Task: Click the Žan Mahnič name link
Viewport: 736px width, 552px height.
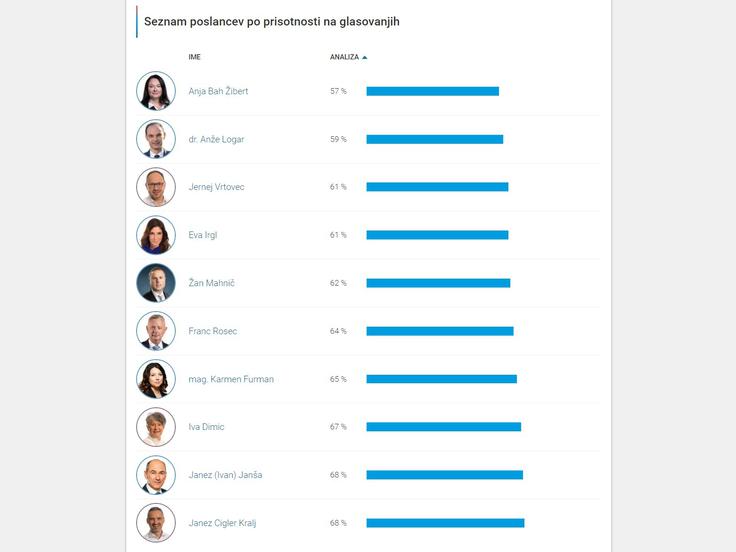Action: pos(211,283)
